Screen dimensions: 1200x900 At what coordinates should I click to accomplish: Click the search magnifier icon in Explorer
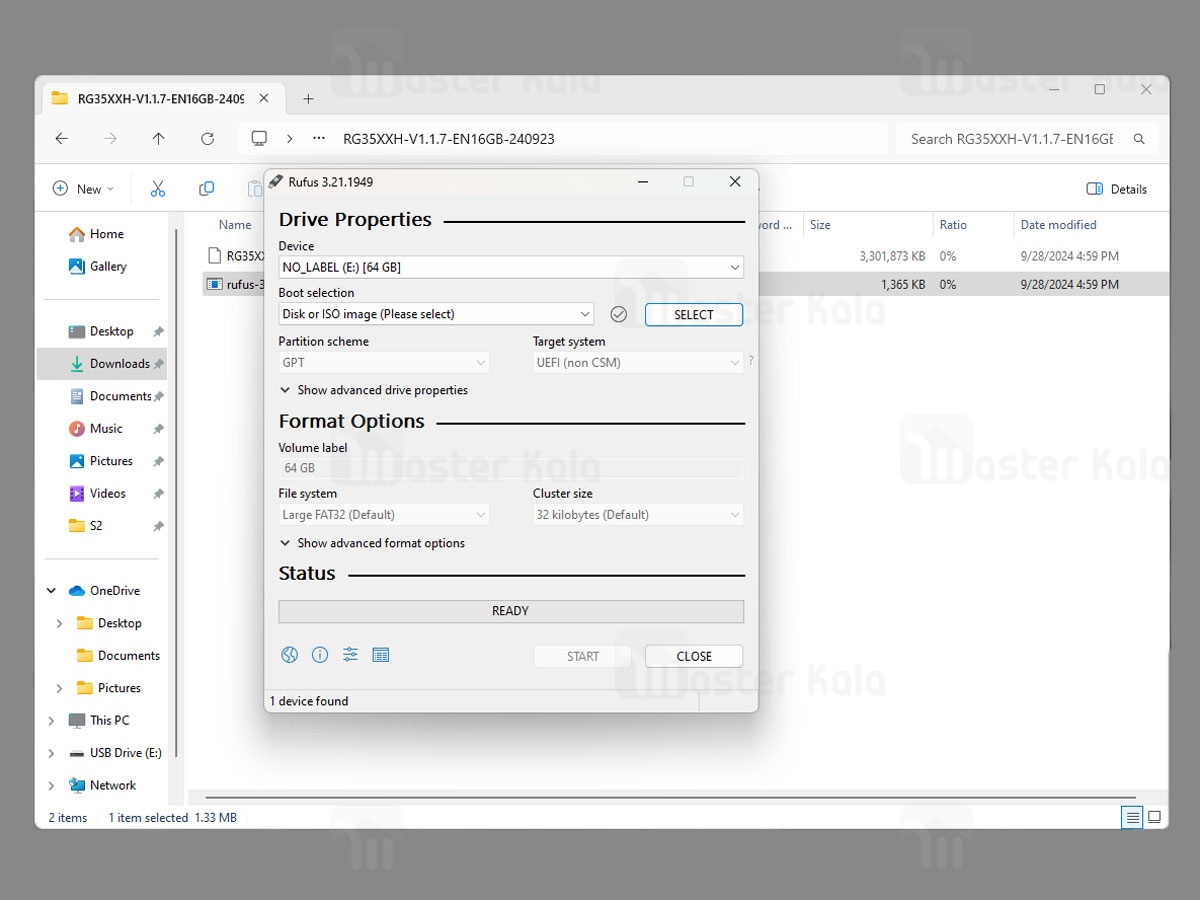tap(1139, 139)
